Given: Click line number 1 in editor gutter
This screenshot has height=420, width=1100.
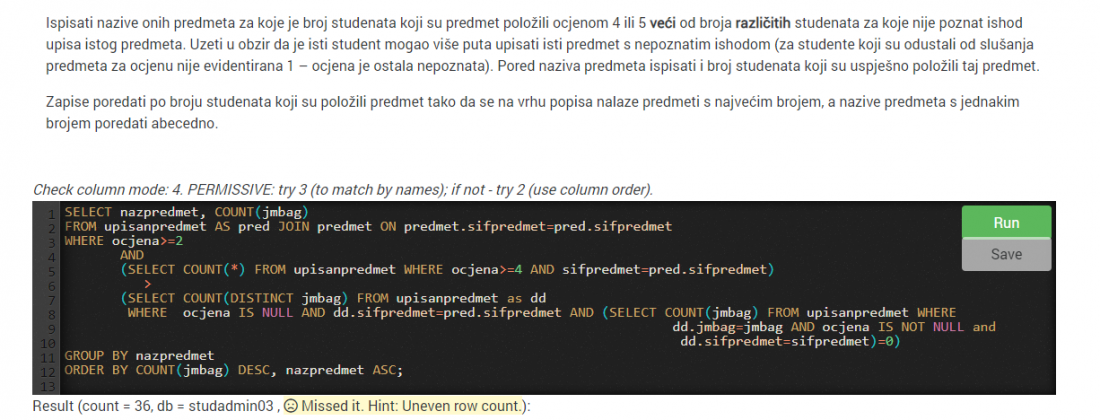Looking at the screenshot, I should coord(52,213).
